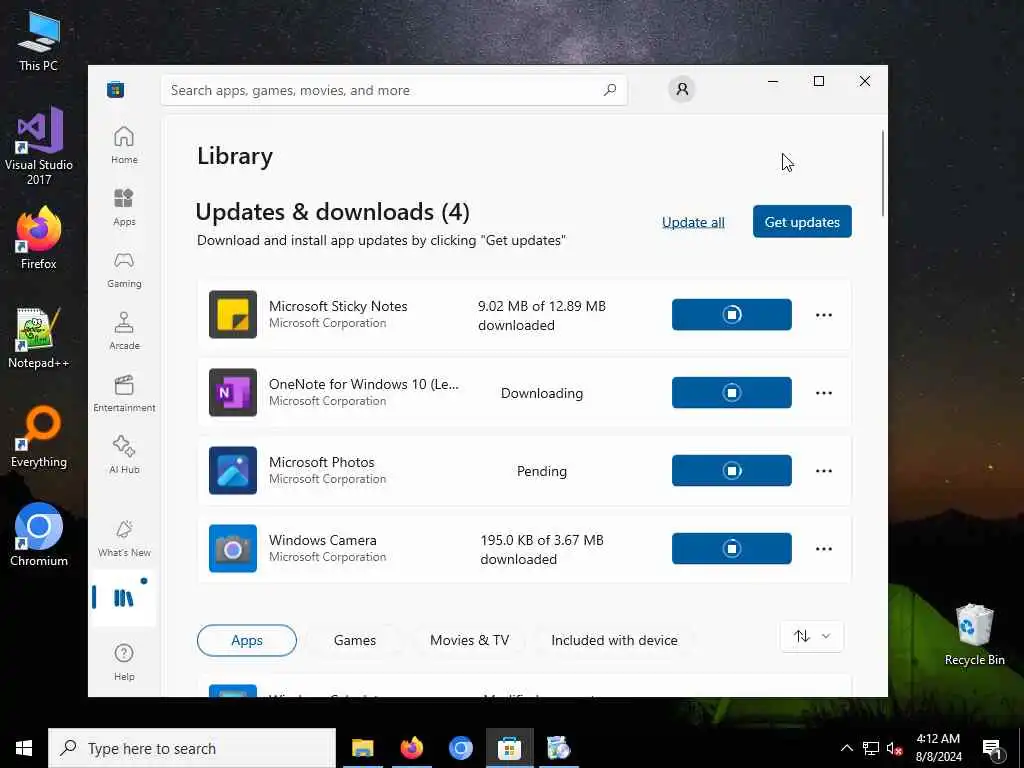
Task: Click the Update all link
Action: [x=693, y=222]
